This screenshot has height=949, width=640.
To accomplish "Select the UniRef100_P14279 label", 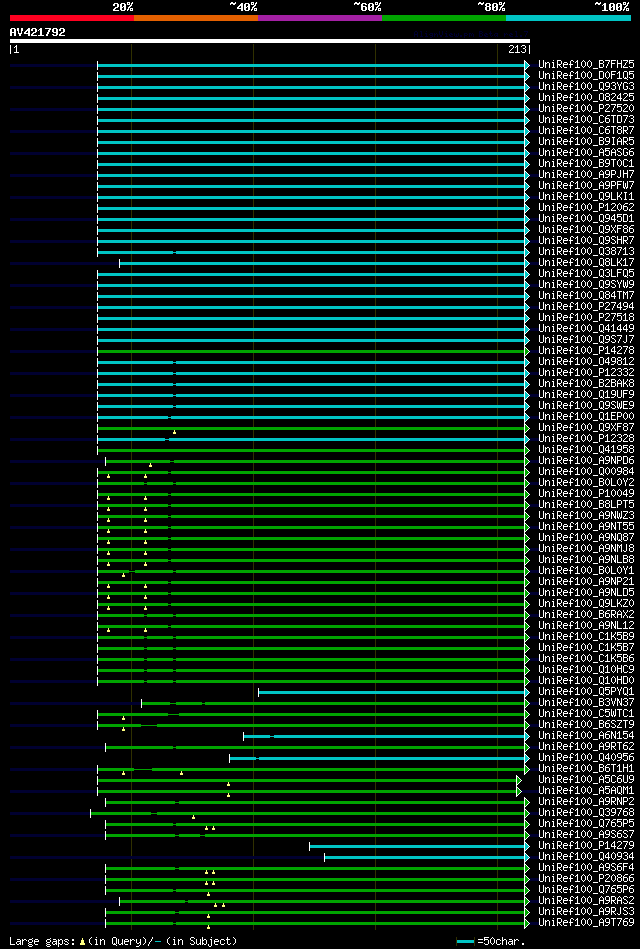I will [x=586, y=845].
